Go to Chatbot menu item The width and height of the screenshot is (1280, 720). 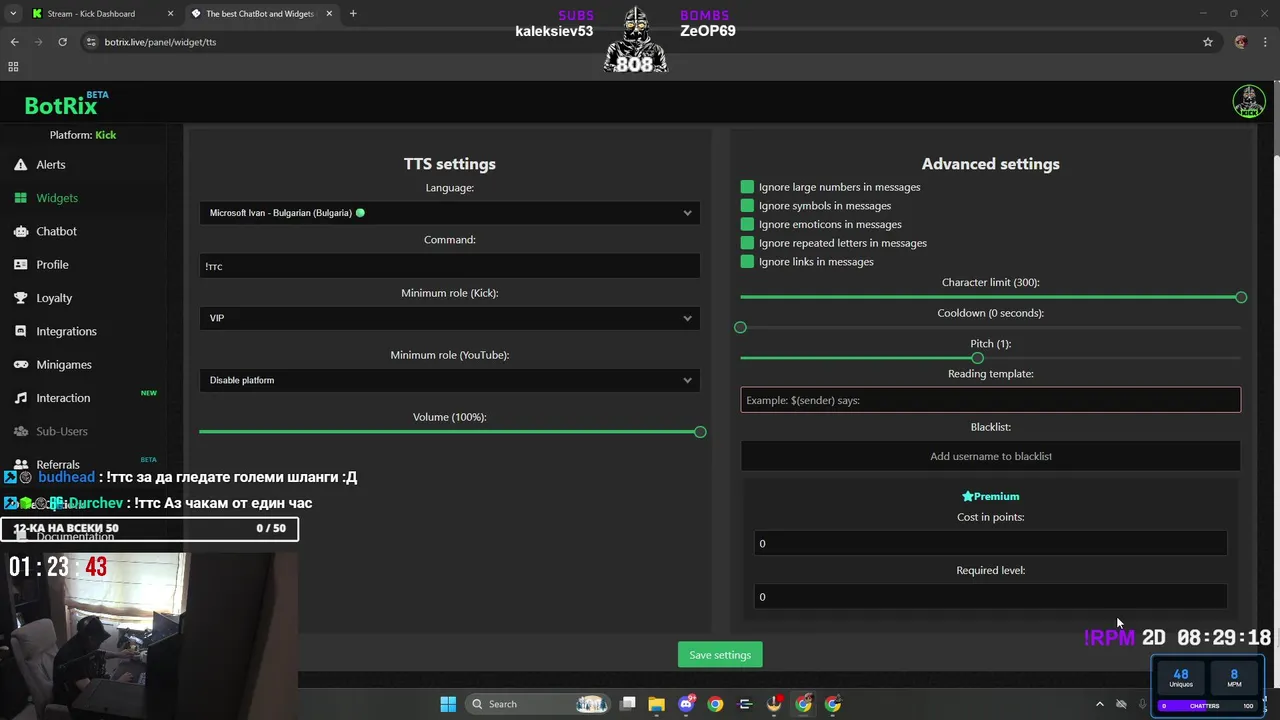click(56, 231)
